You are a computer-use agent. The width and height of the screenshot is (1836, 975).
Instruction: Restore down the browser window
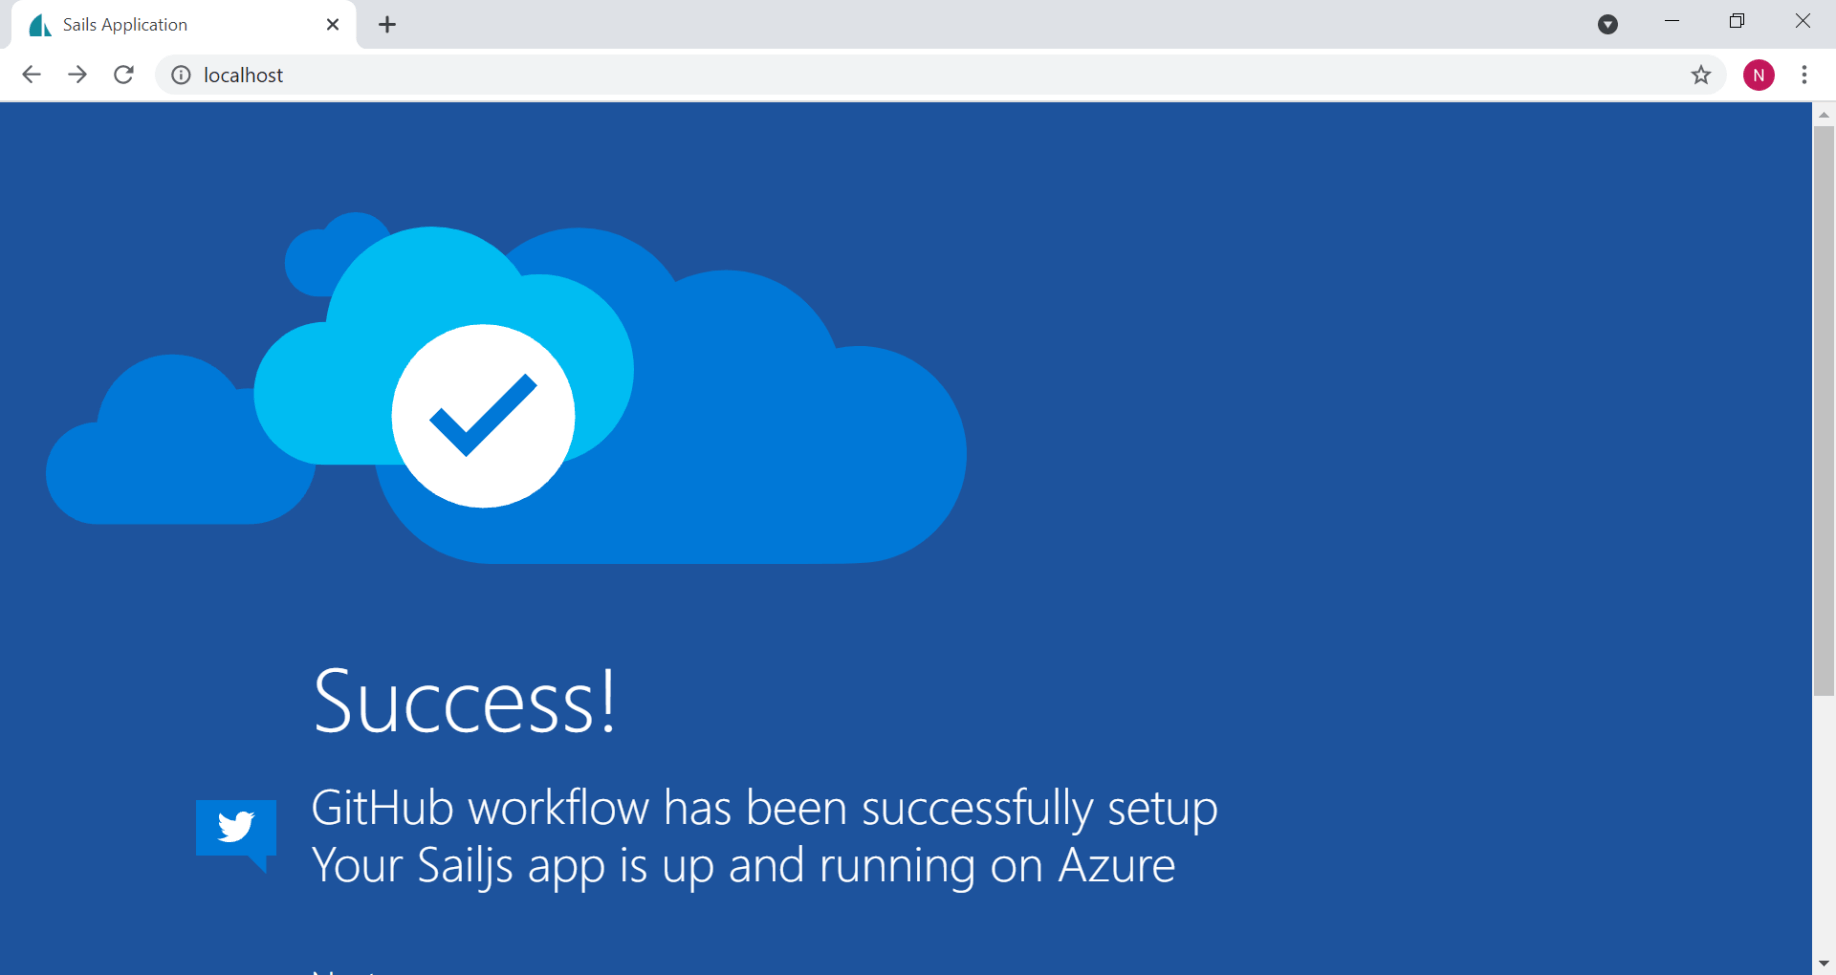tap(1737, 21)
